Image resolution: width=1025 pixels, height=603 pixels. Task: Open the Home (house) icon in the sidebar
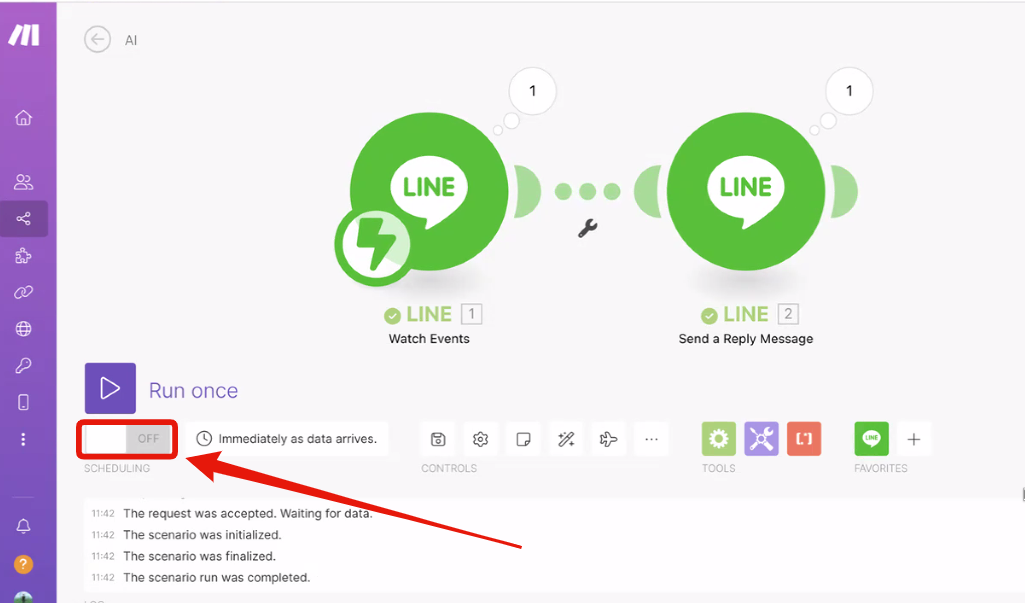point(24,118)
